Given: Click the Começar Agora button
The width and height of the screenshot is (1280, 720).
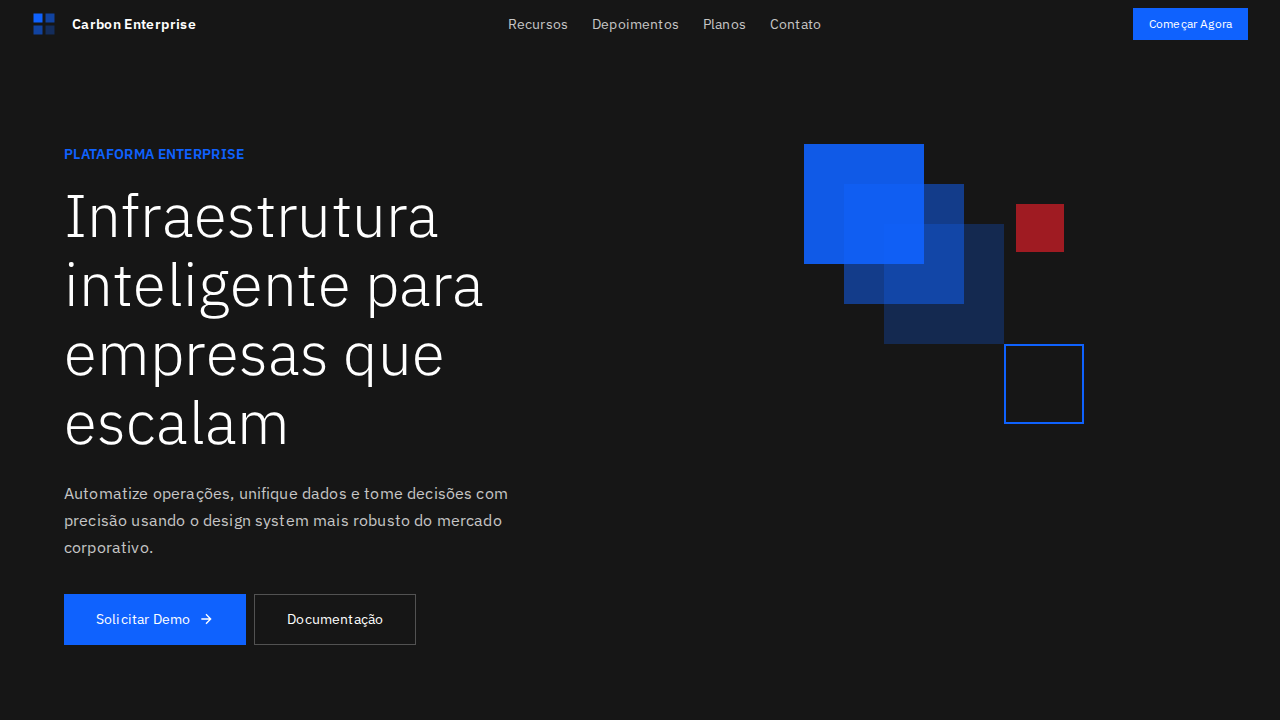Looking at the screenshot, I should pyautogui.click(x=1190, y=23).
